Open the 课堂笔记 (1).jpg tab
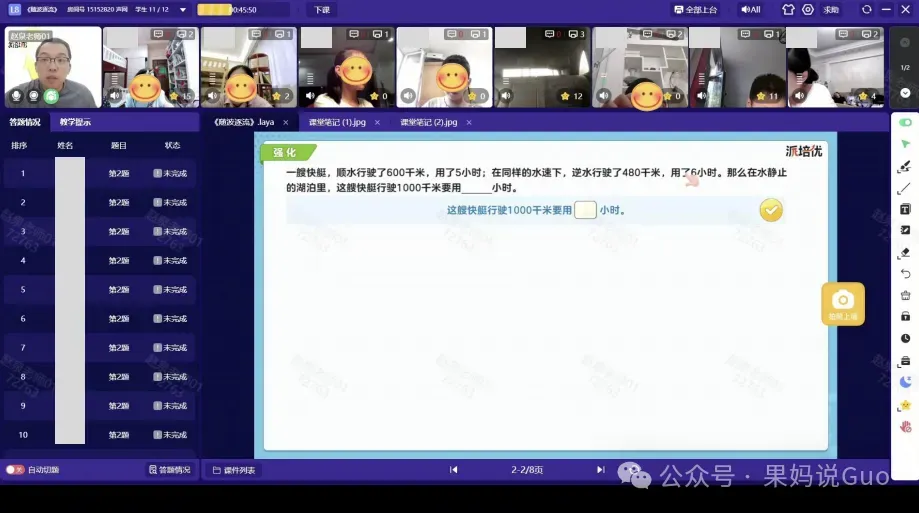 pos(337,122)
